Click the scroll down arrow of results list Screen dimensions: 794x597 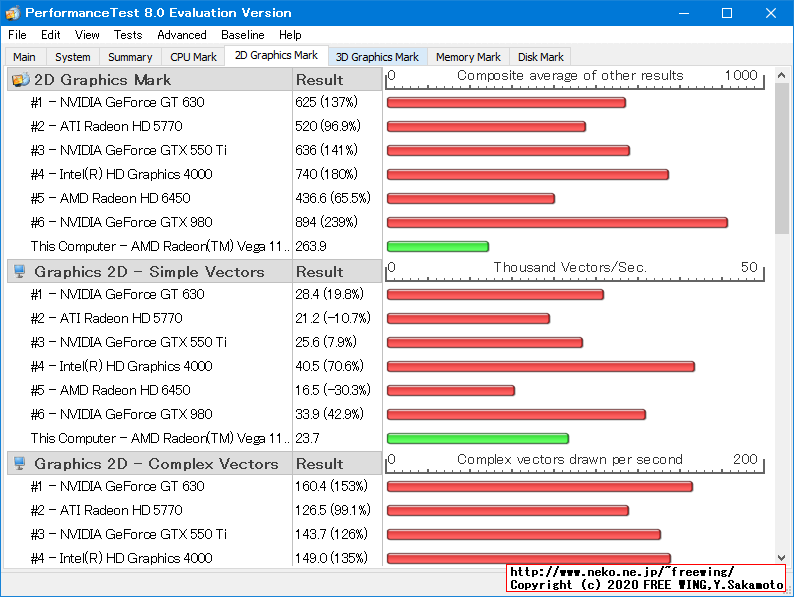782,558
